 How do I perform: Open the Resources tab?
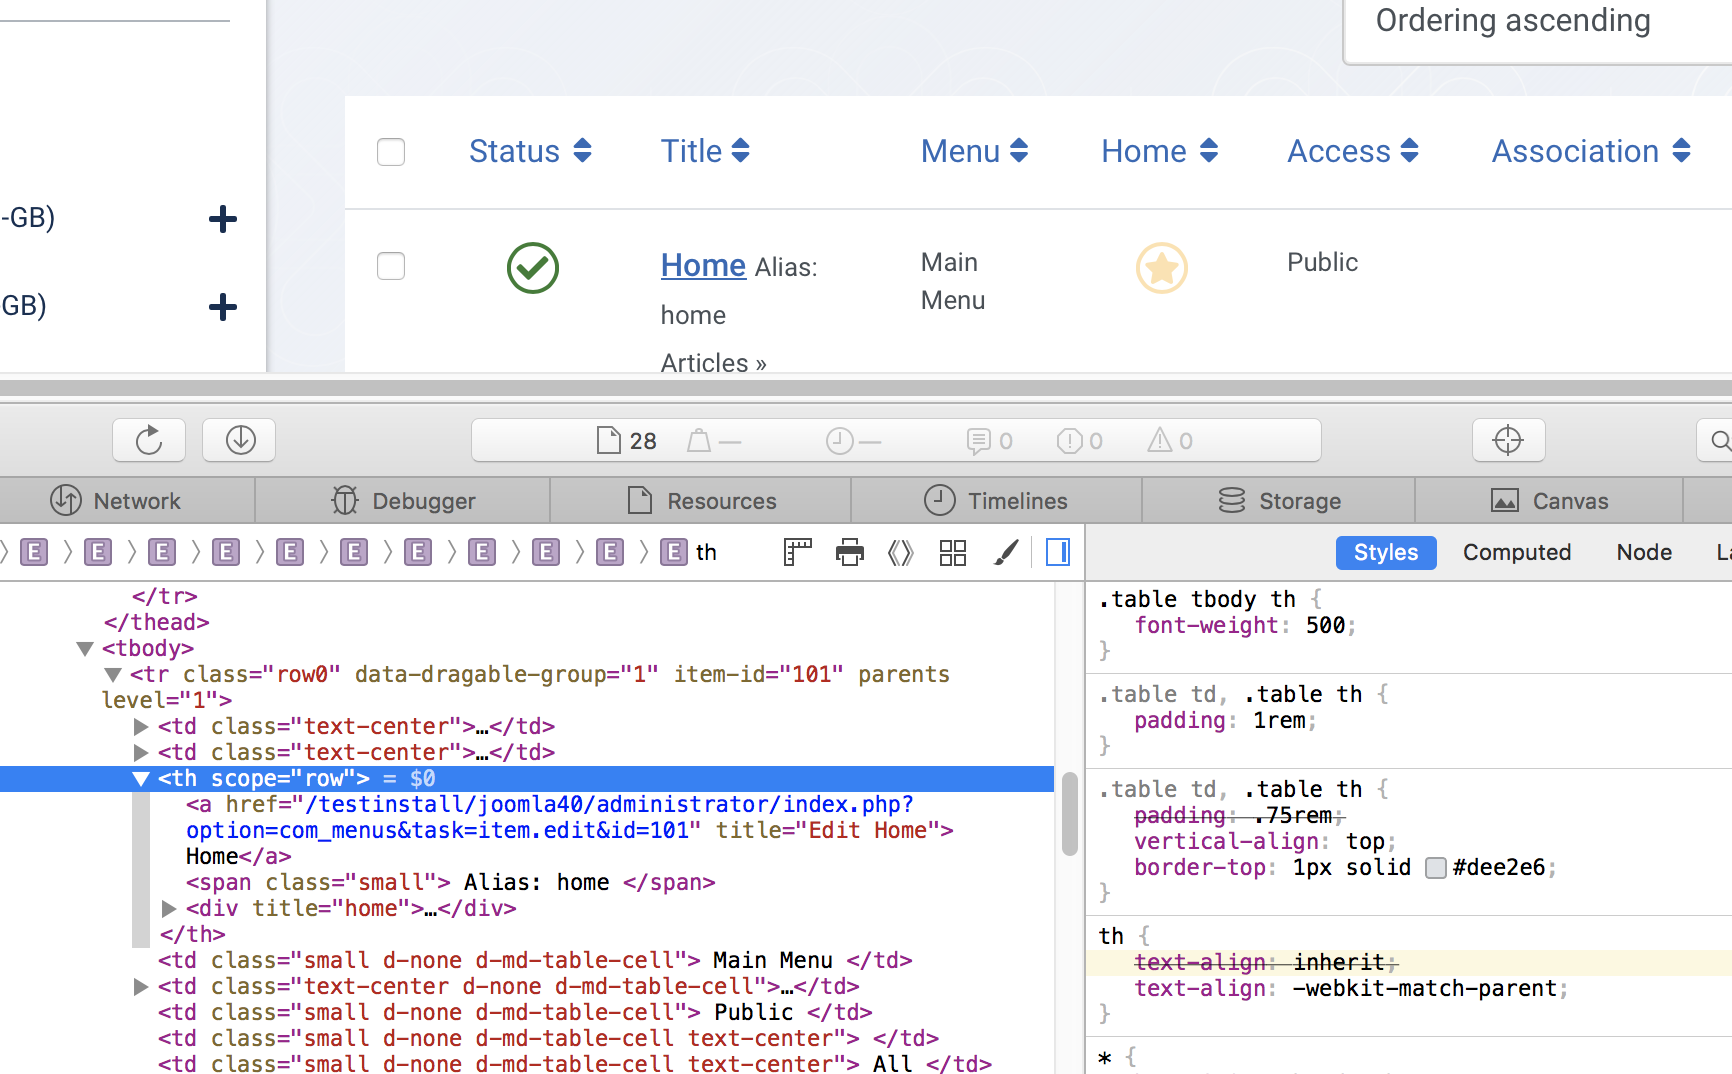pyautogui.click(x=701, y=501)
